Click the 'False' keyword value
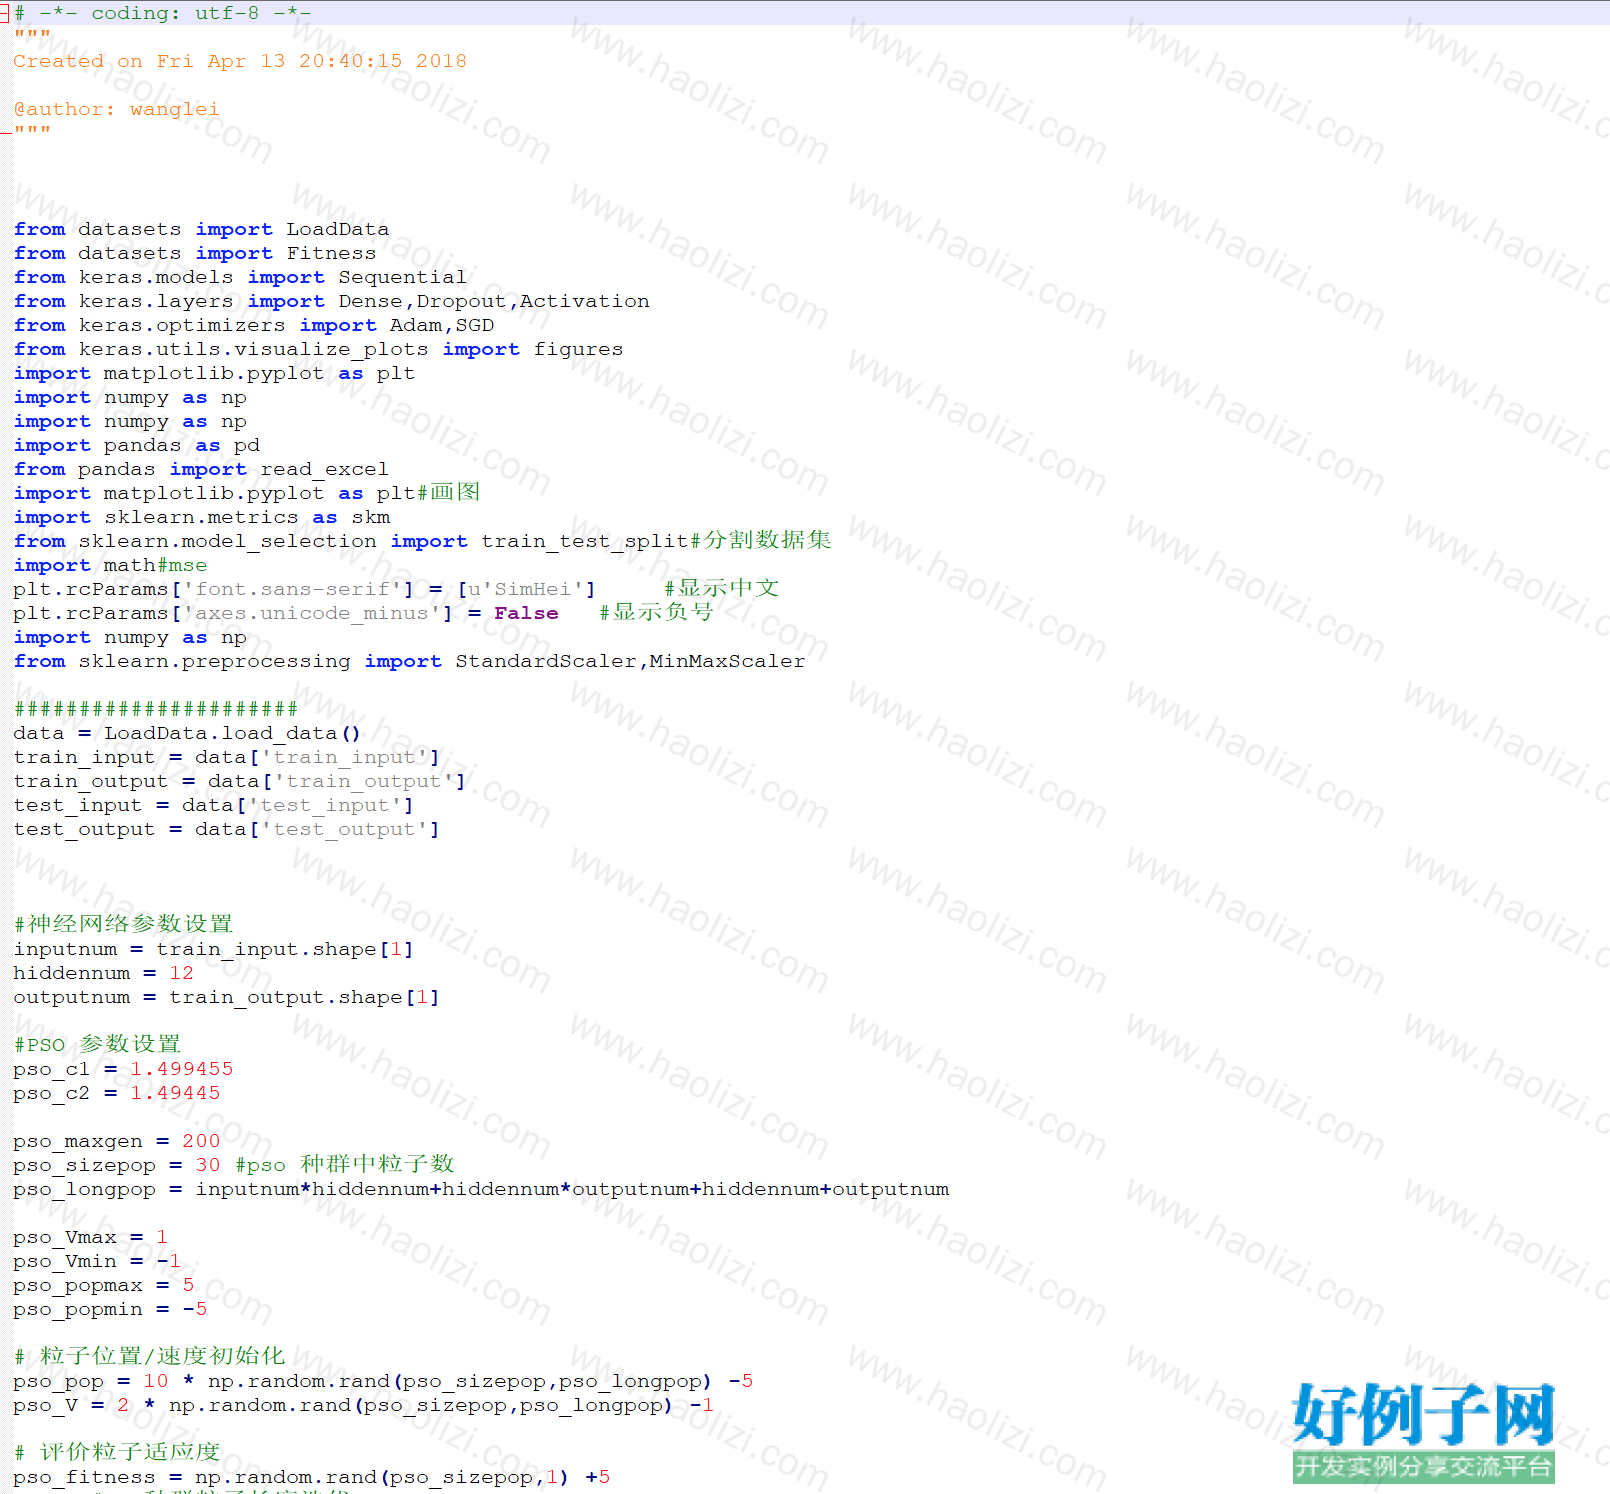 [x=526, y=613]
